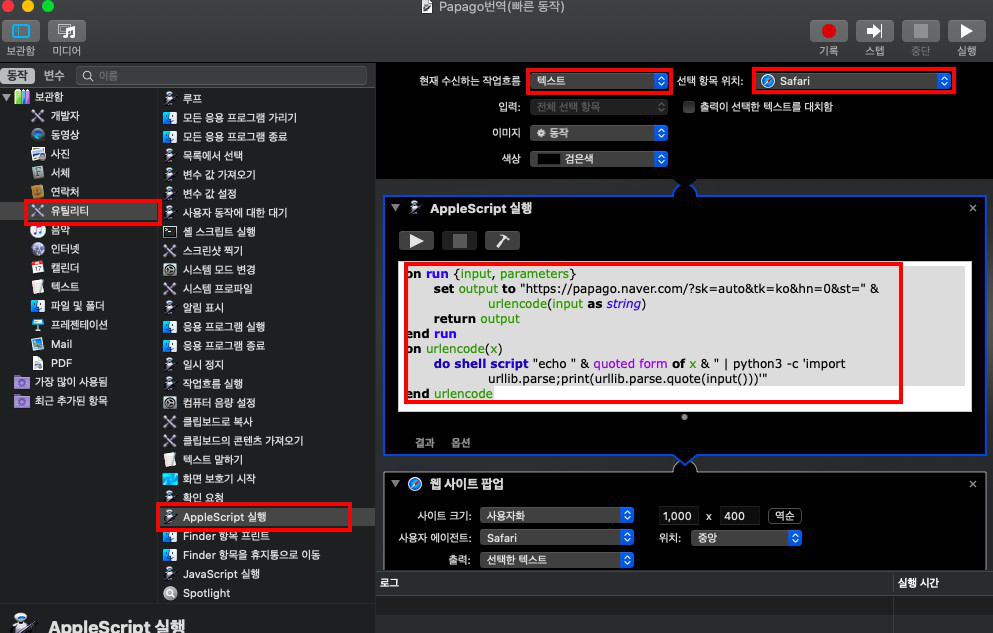Viewport: 993px width, 633px height.
Task: Open 가장 많이 사용됨 smart group
Action: (x=71, y=382)
